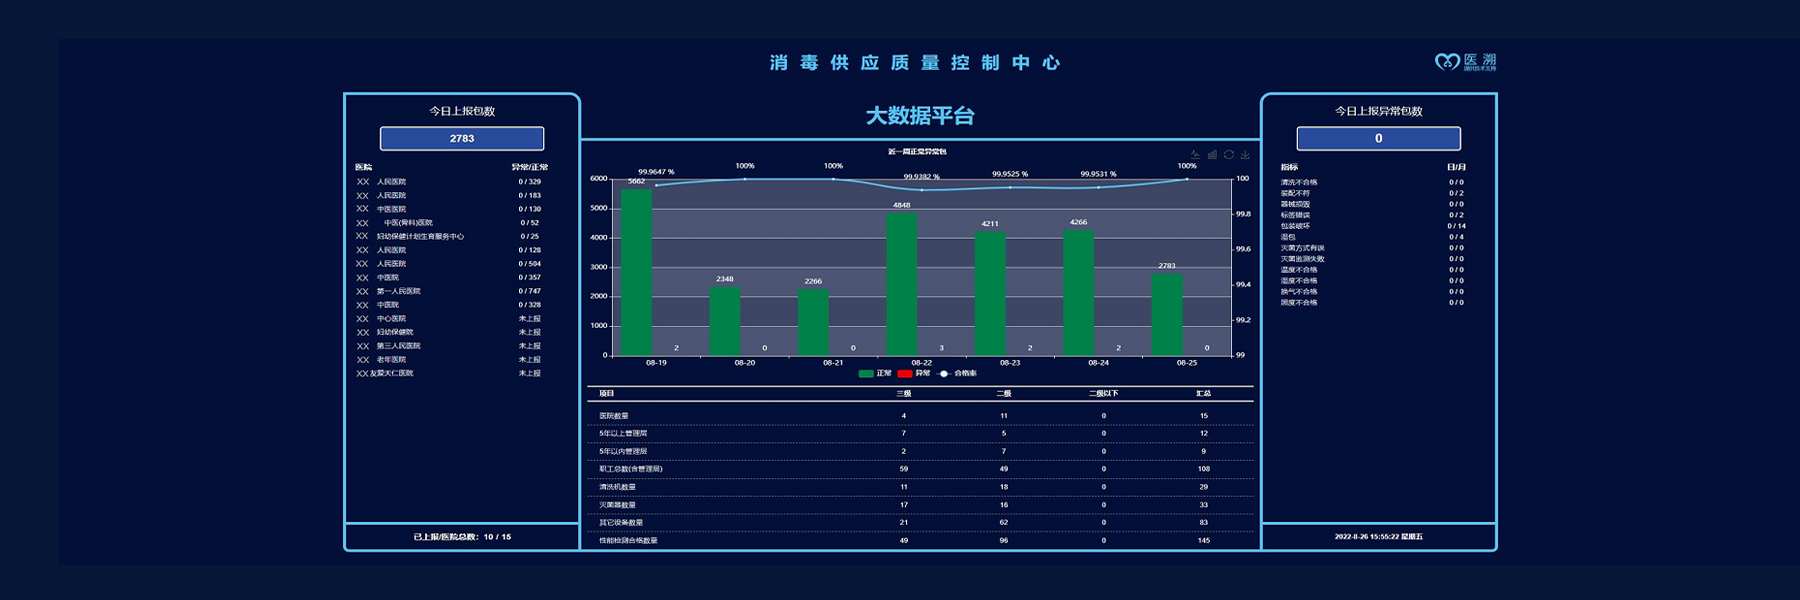Toggle the 合格率 line legend
This screenshot has width=1800, height=600.
pyautogui.click(x=945, y=374)
